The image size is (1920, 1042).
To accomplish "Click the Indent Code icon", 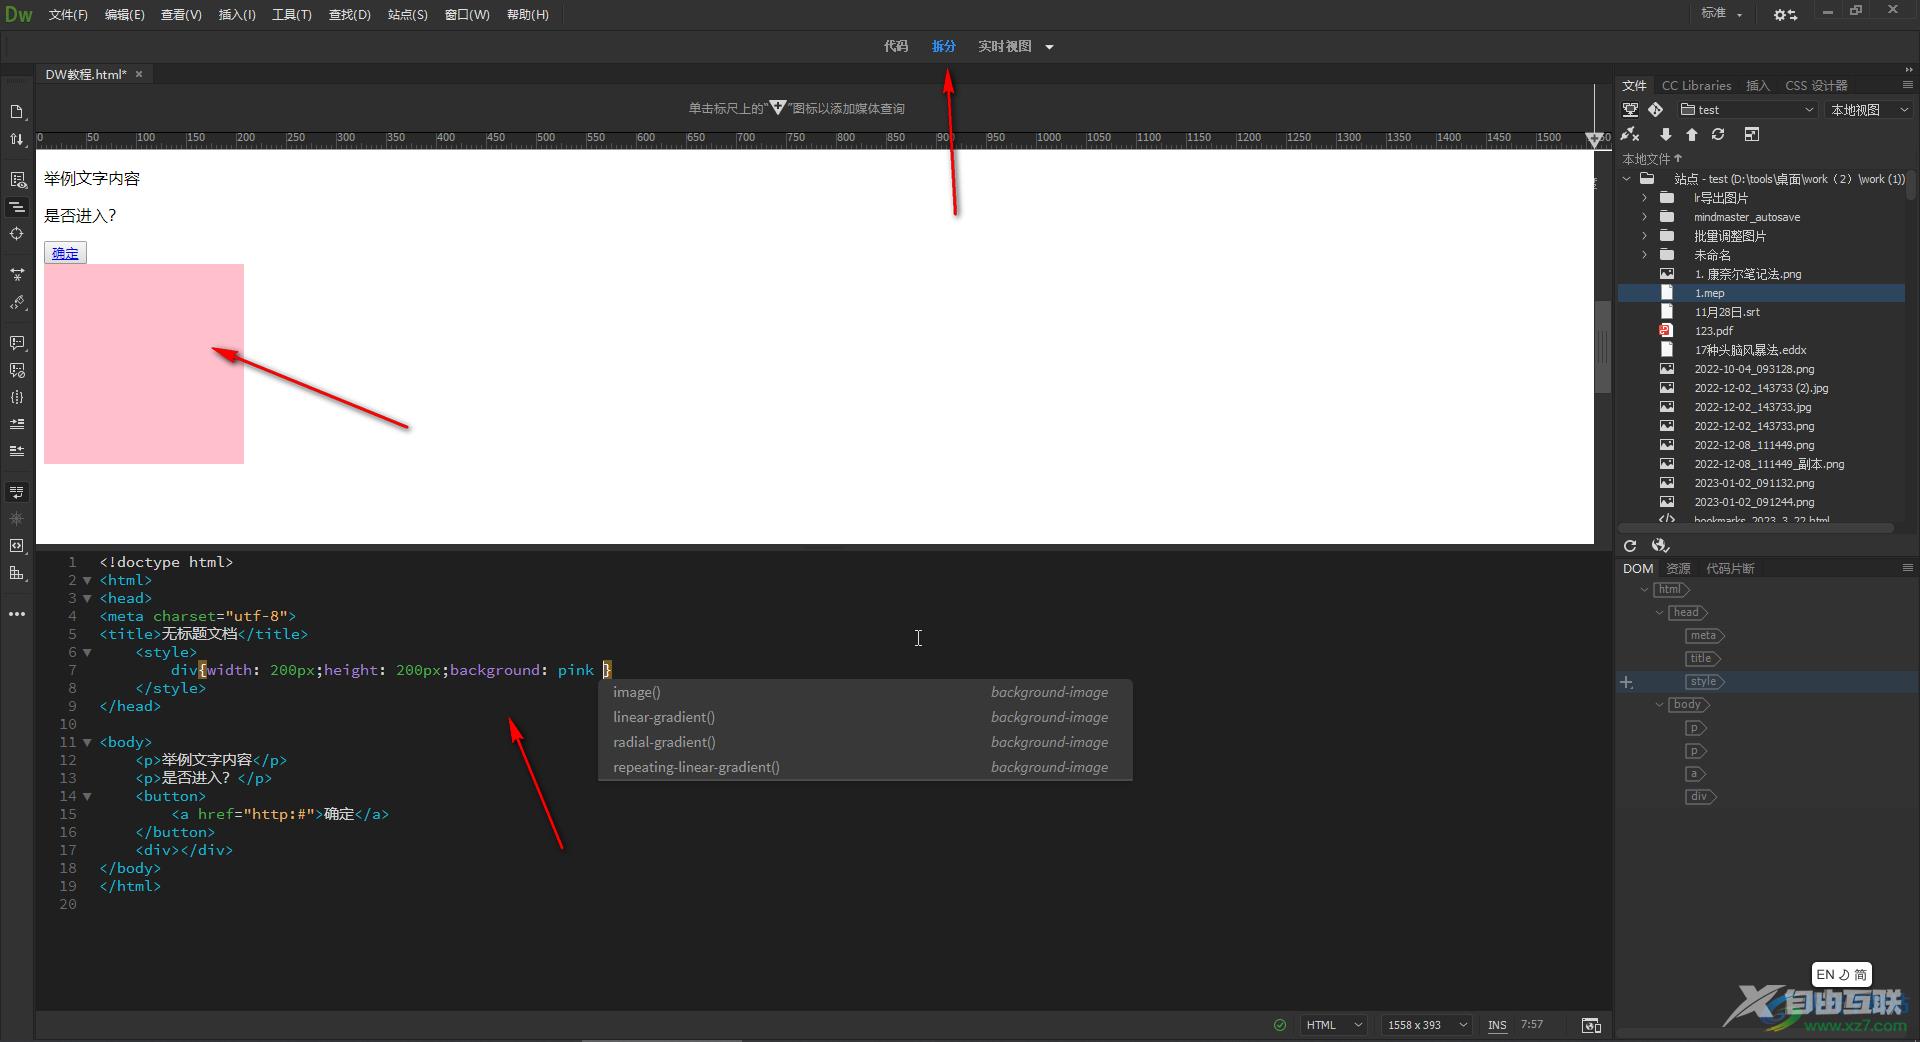I will coord(17,424).
